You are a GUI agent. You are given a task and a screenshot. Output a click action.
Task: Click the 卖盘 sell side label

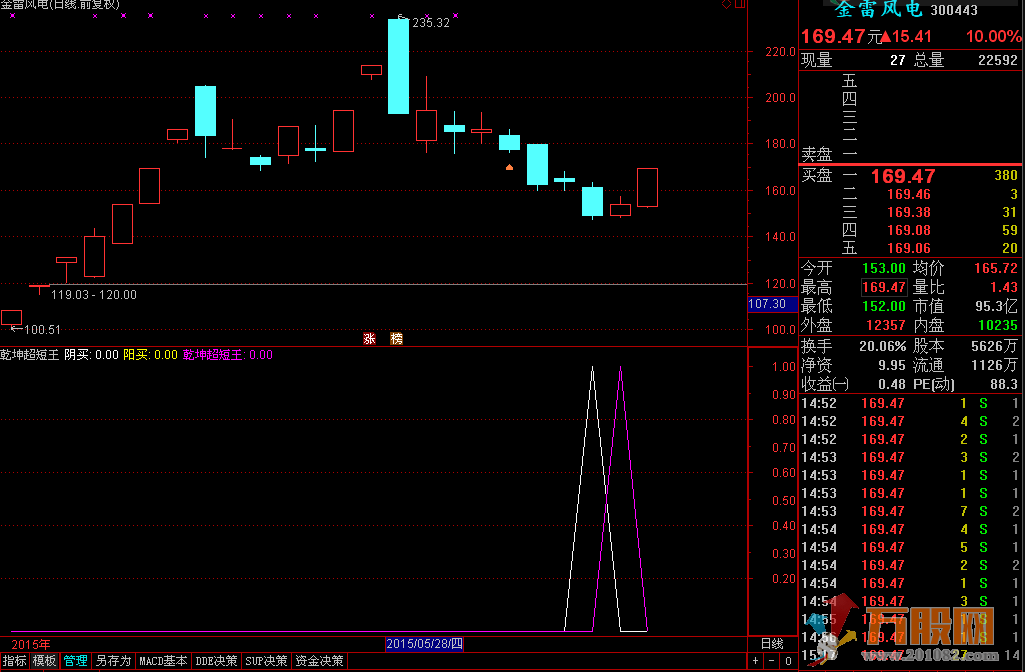click(816, 154)
